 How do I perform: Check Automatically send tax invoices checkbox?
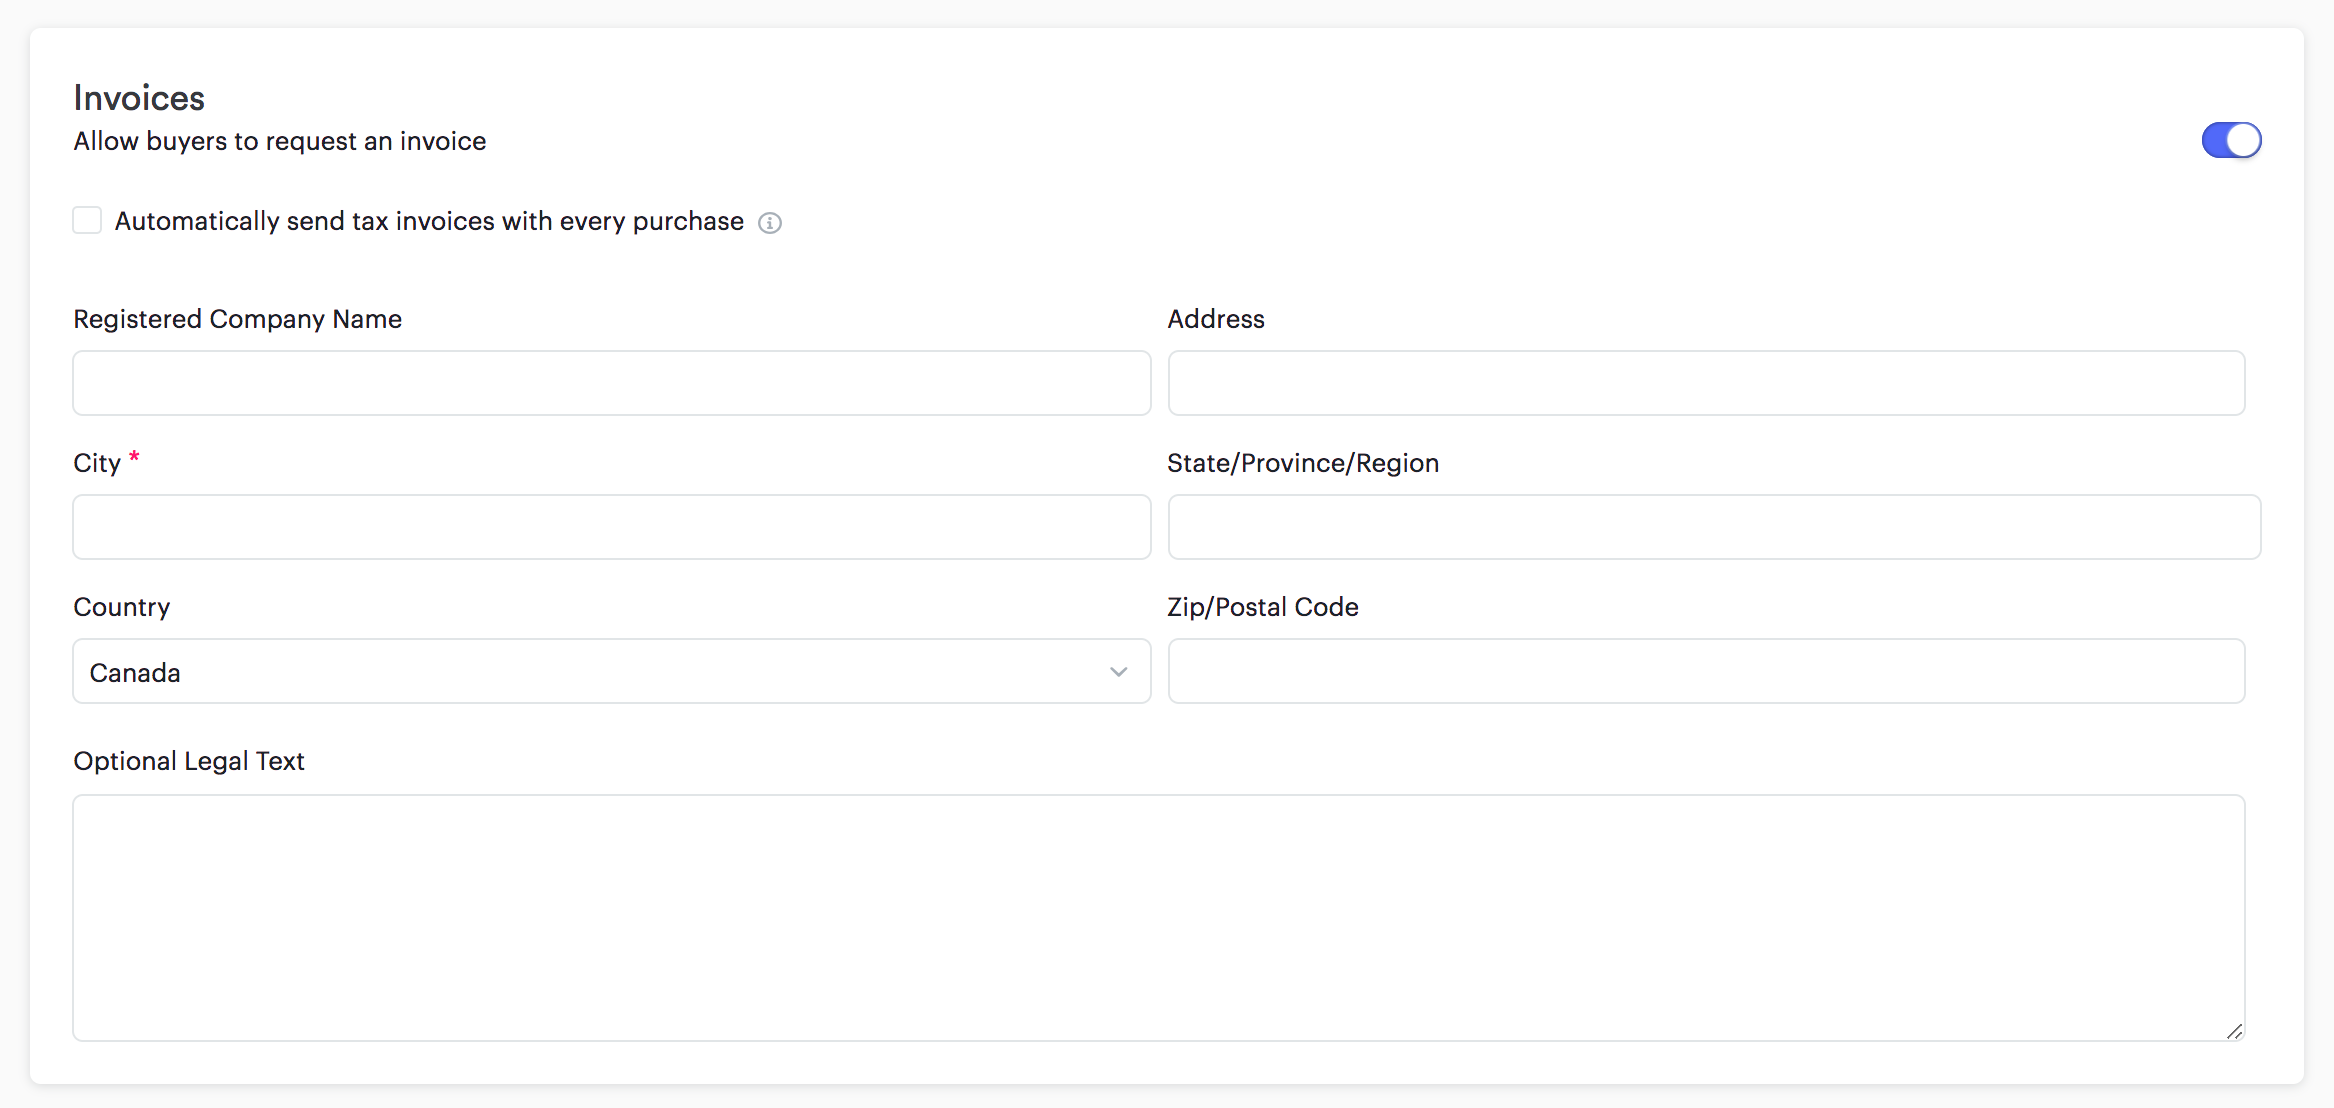(x=87, y=220)
